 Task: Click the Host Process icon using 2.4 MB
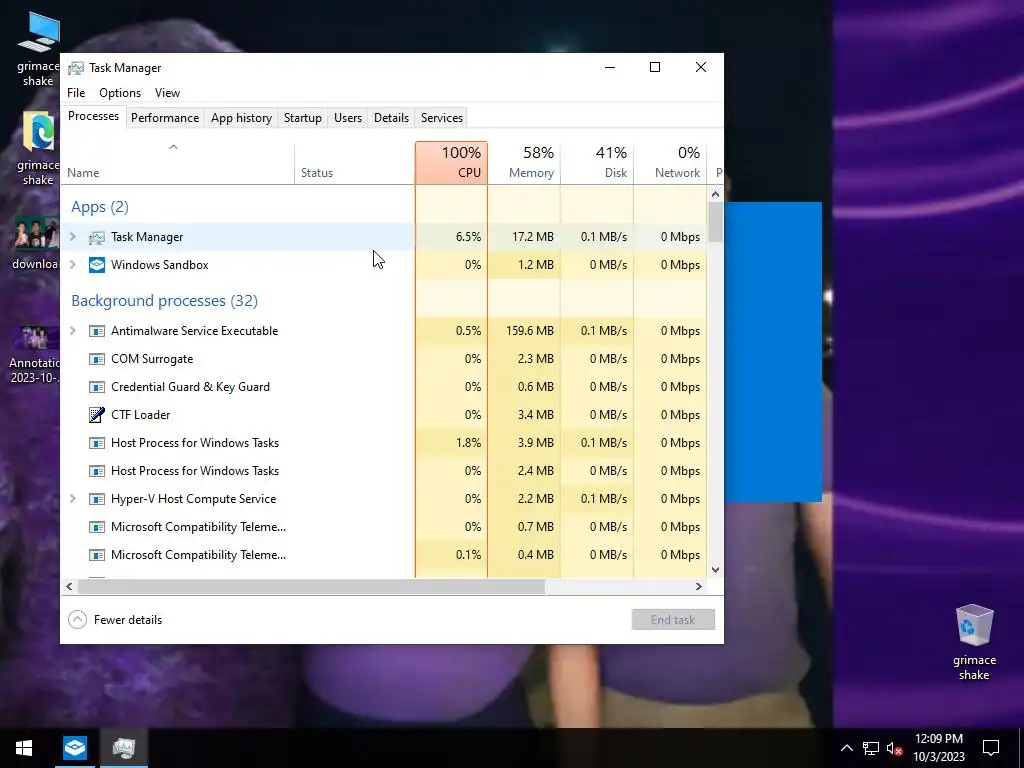coord(97,471)
